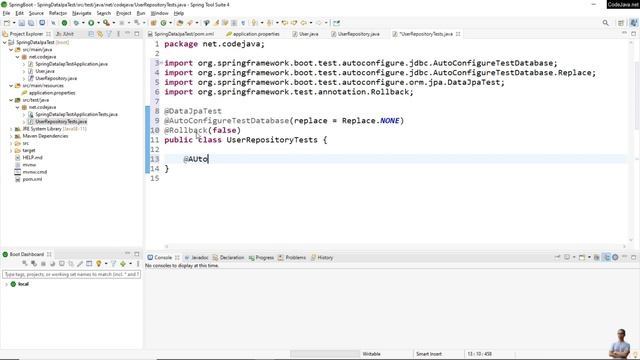Collapse the src/test/java folder
The image size is (640, 360).
click(x=11, y=100)
